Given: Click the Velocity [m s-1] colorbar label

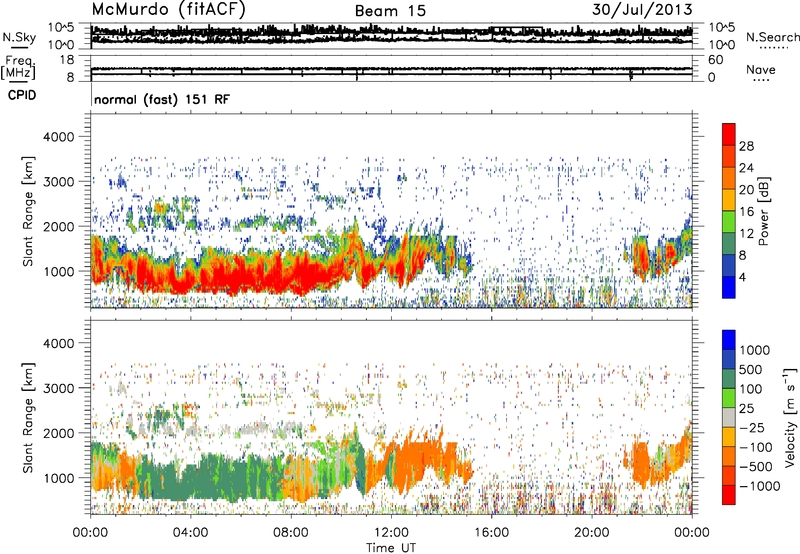Looking at the screenshot, I should click(x=790, y=417).
